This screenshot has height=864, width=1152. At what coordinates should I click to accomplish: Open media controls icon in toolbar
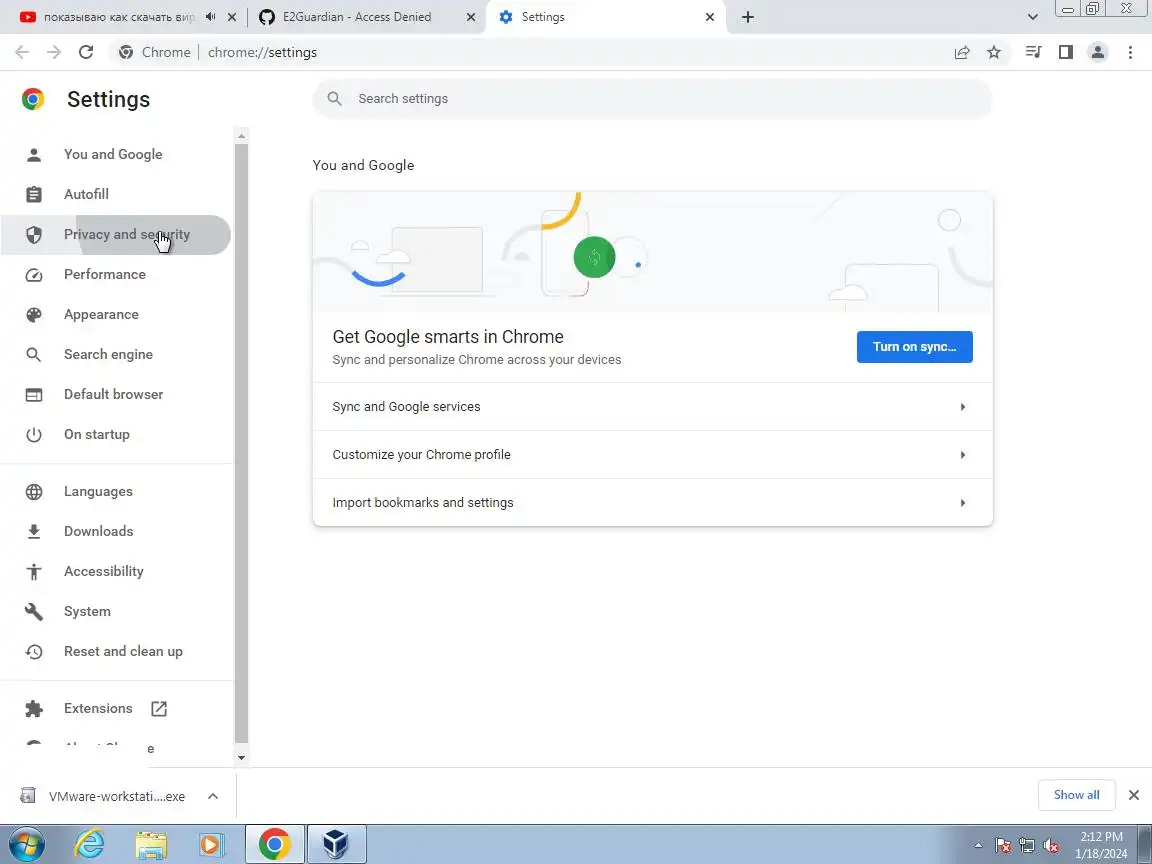[1033, 52]
